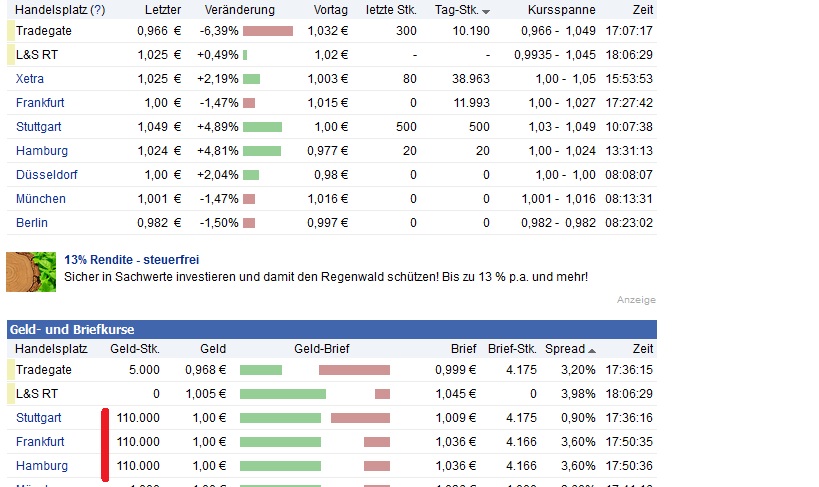Click the München change value -1,47%

point(219,199)
